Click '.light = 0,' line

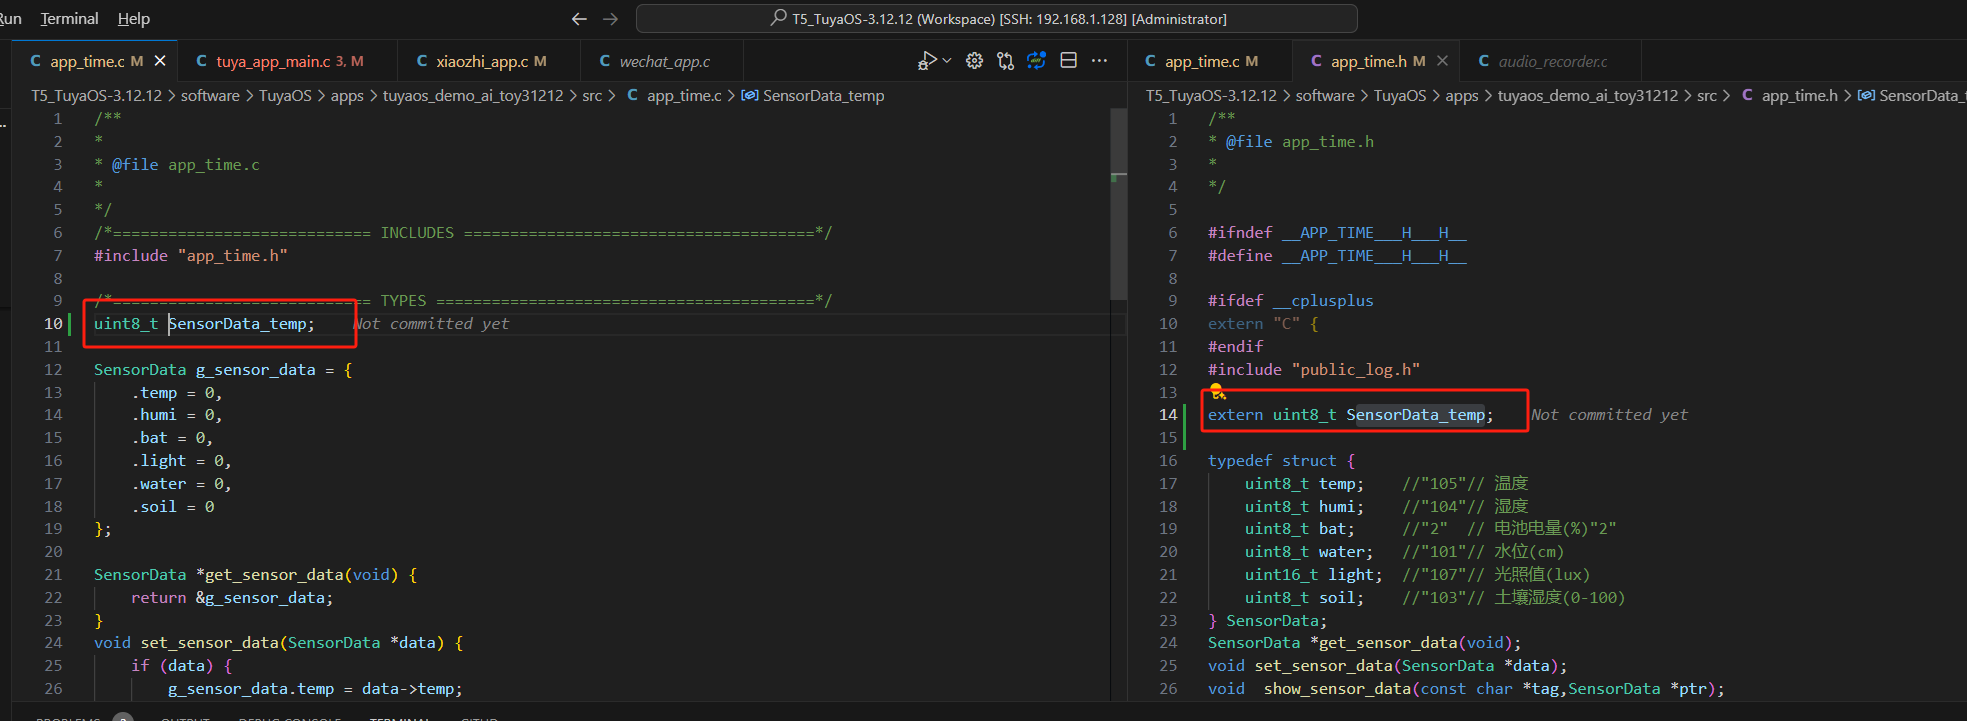pos(181,461)
